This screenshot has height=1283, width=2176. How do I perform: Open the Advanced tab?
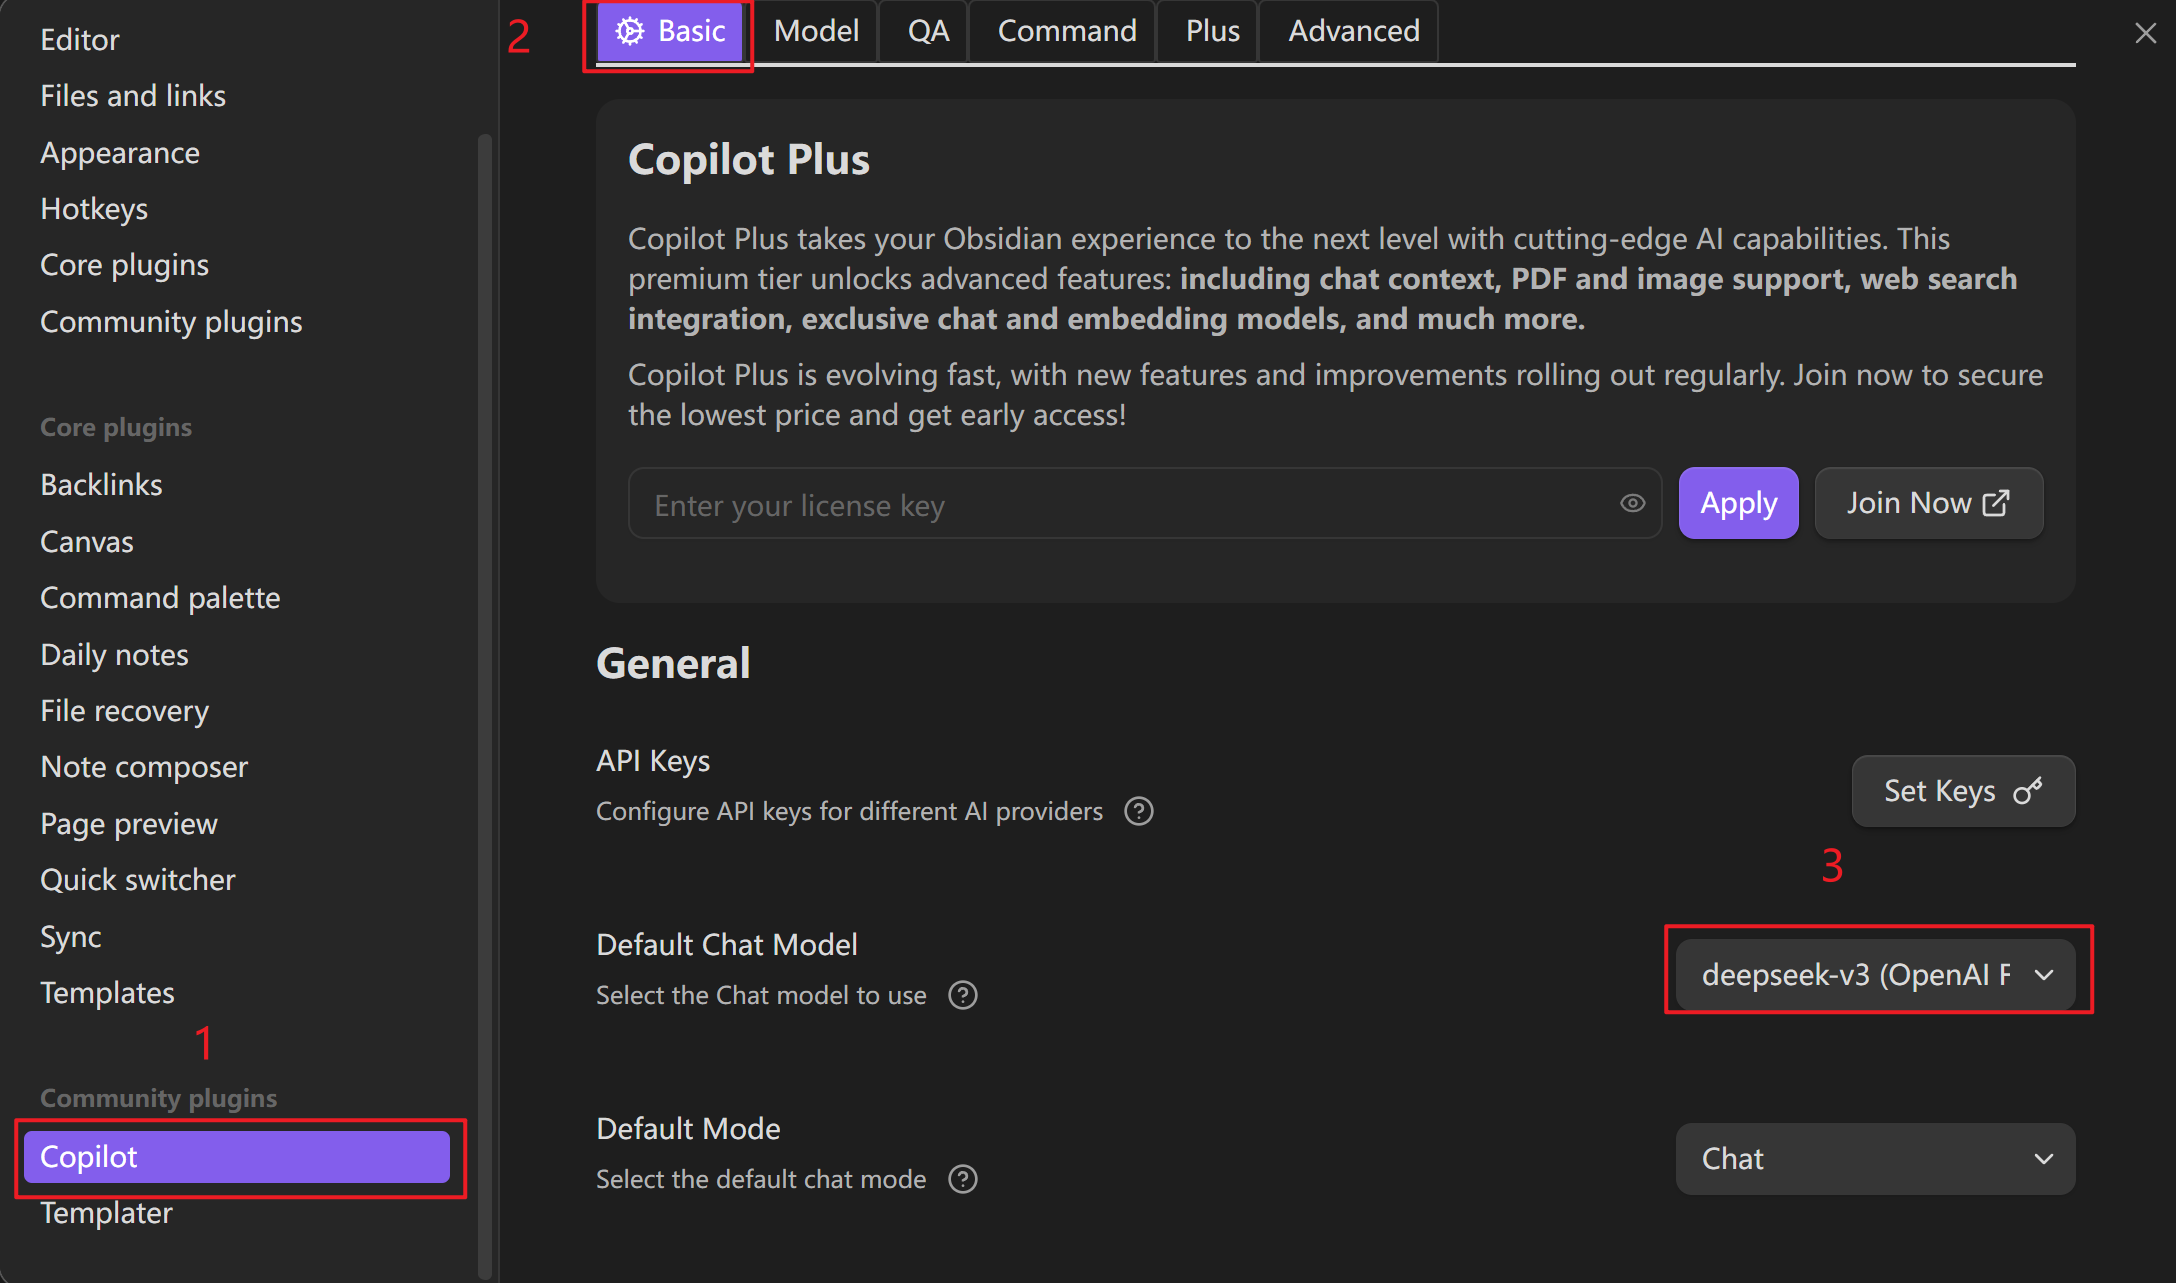pos(1353,31)
